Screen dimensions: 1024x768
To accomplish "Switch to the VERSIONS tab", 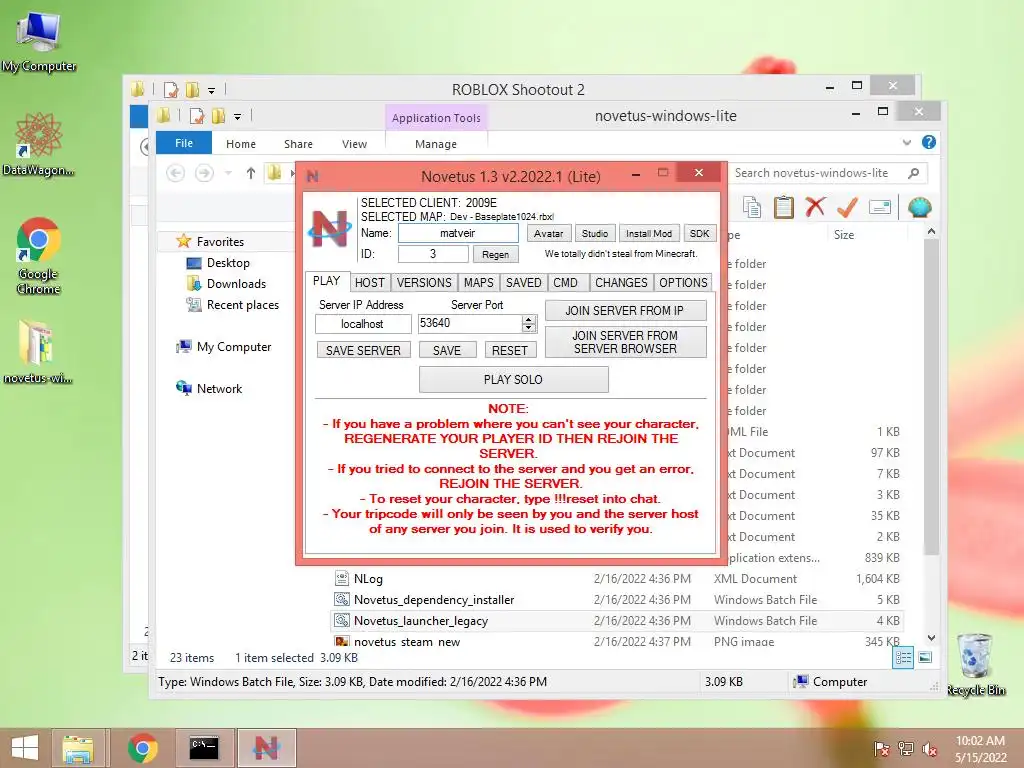I will 424,283.
